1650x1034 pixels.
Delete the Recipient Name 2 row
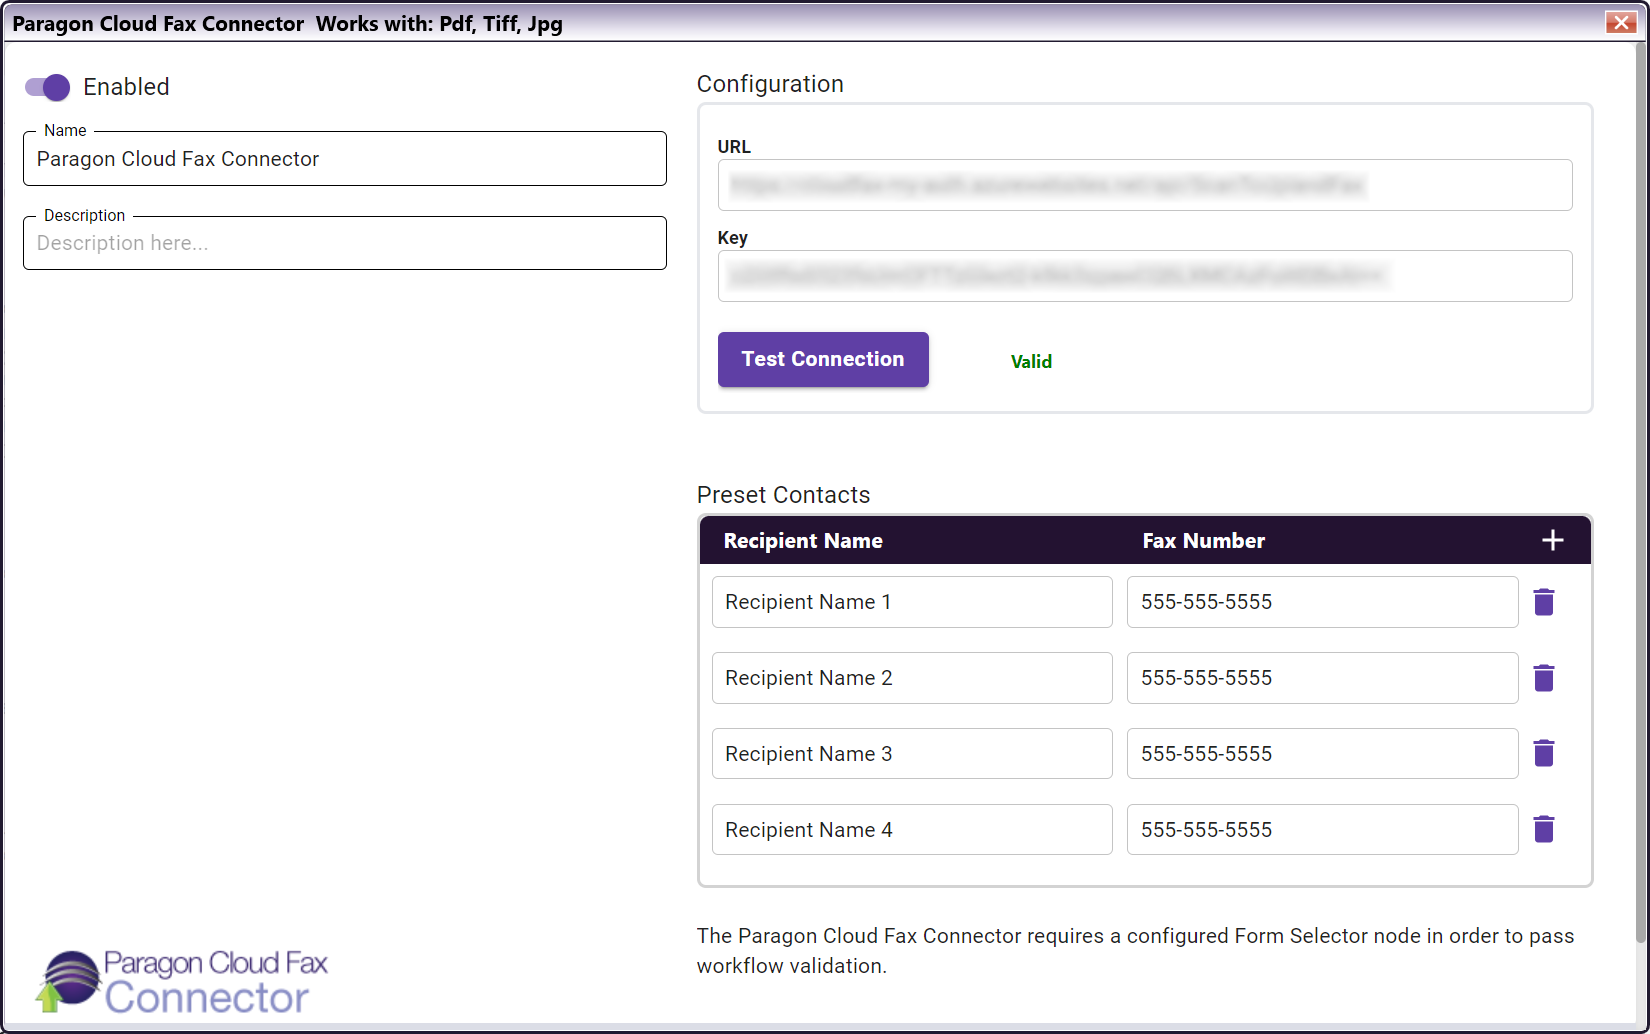[x=1544, y=678]
